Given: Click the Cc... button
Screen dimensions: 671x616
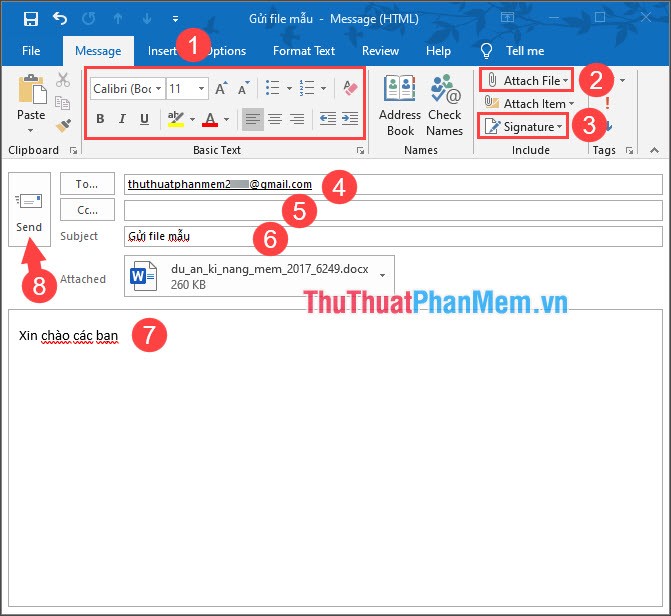Looking at the screenshot, I should [87, 210].
